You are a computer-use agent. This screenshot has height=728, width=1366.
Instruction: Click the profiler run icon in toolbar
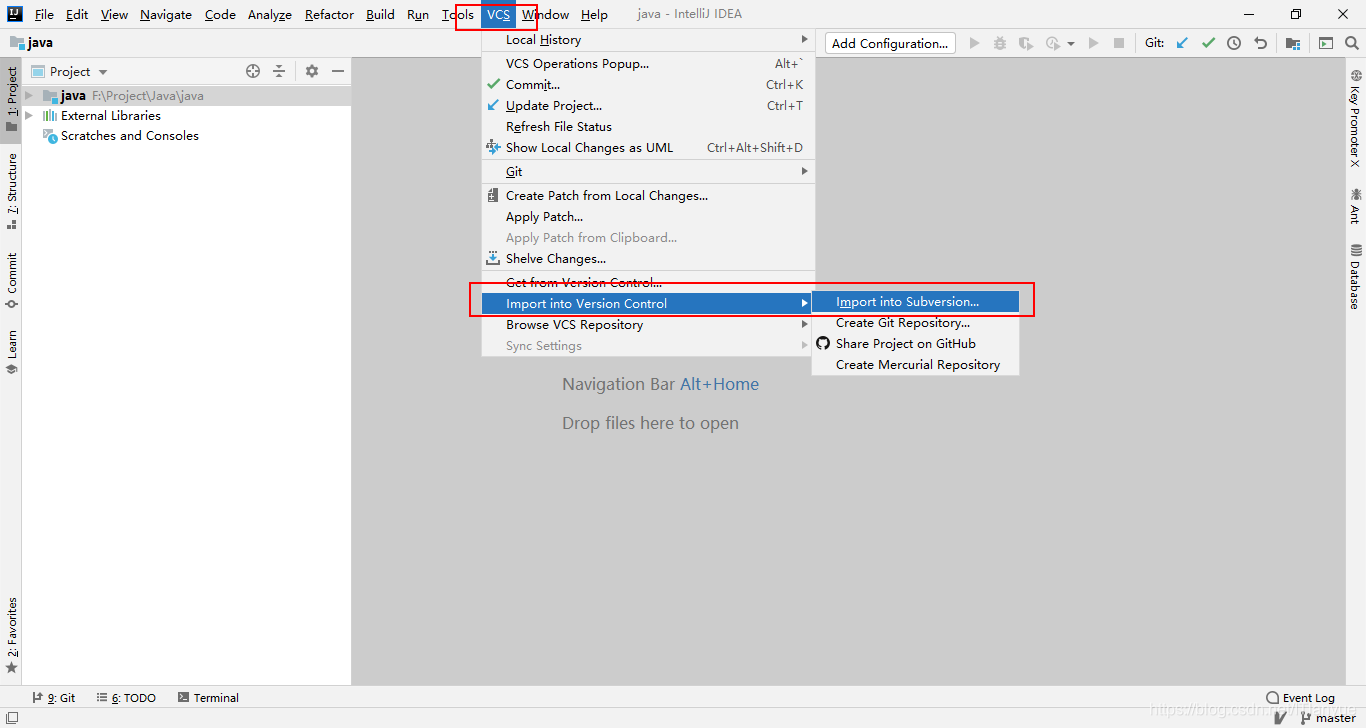tap(1053, 43)
